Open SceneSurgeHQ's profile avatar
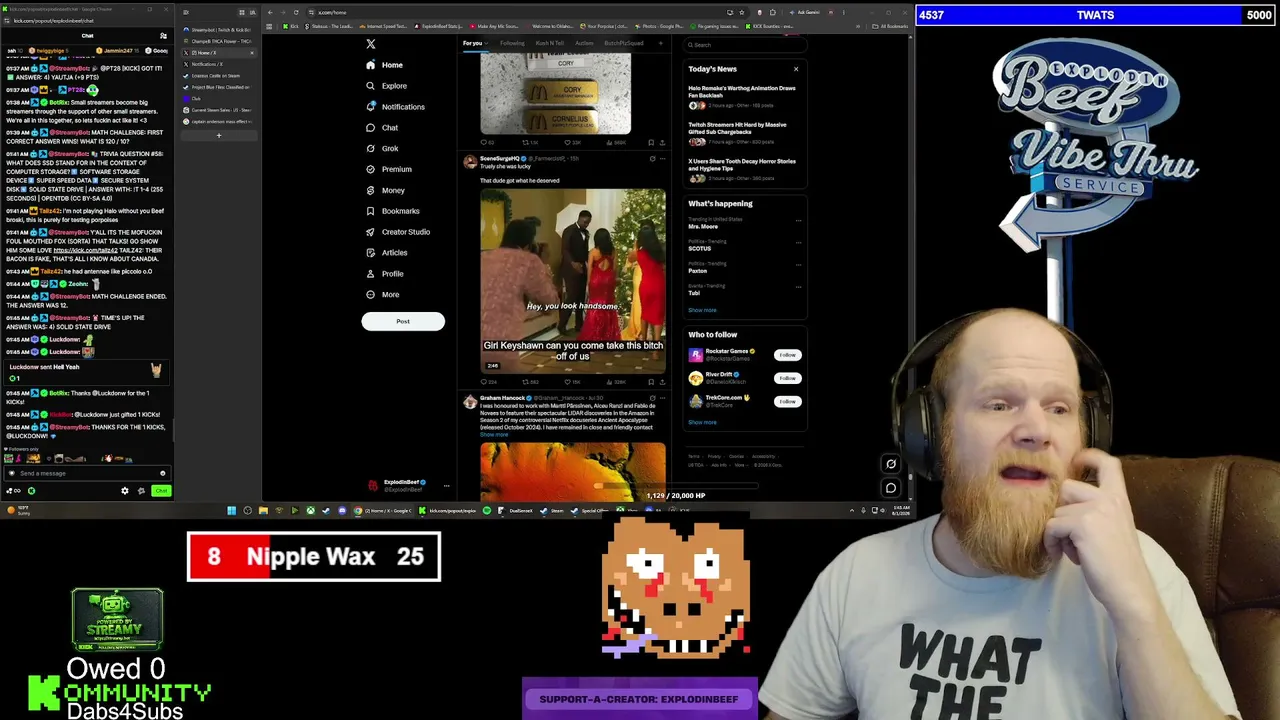The height and width of the screenshot is (720, 1280). pos(470,161)
